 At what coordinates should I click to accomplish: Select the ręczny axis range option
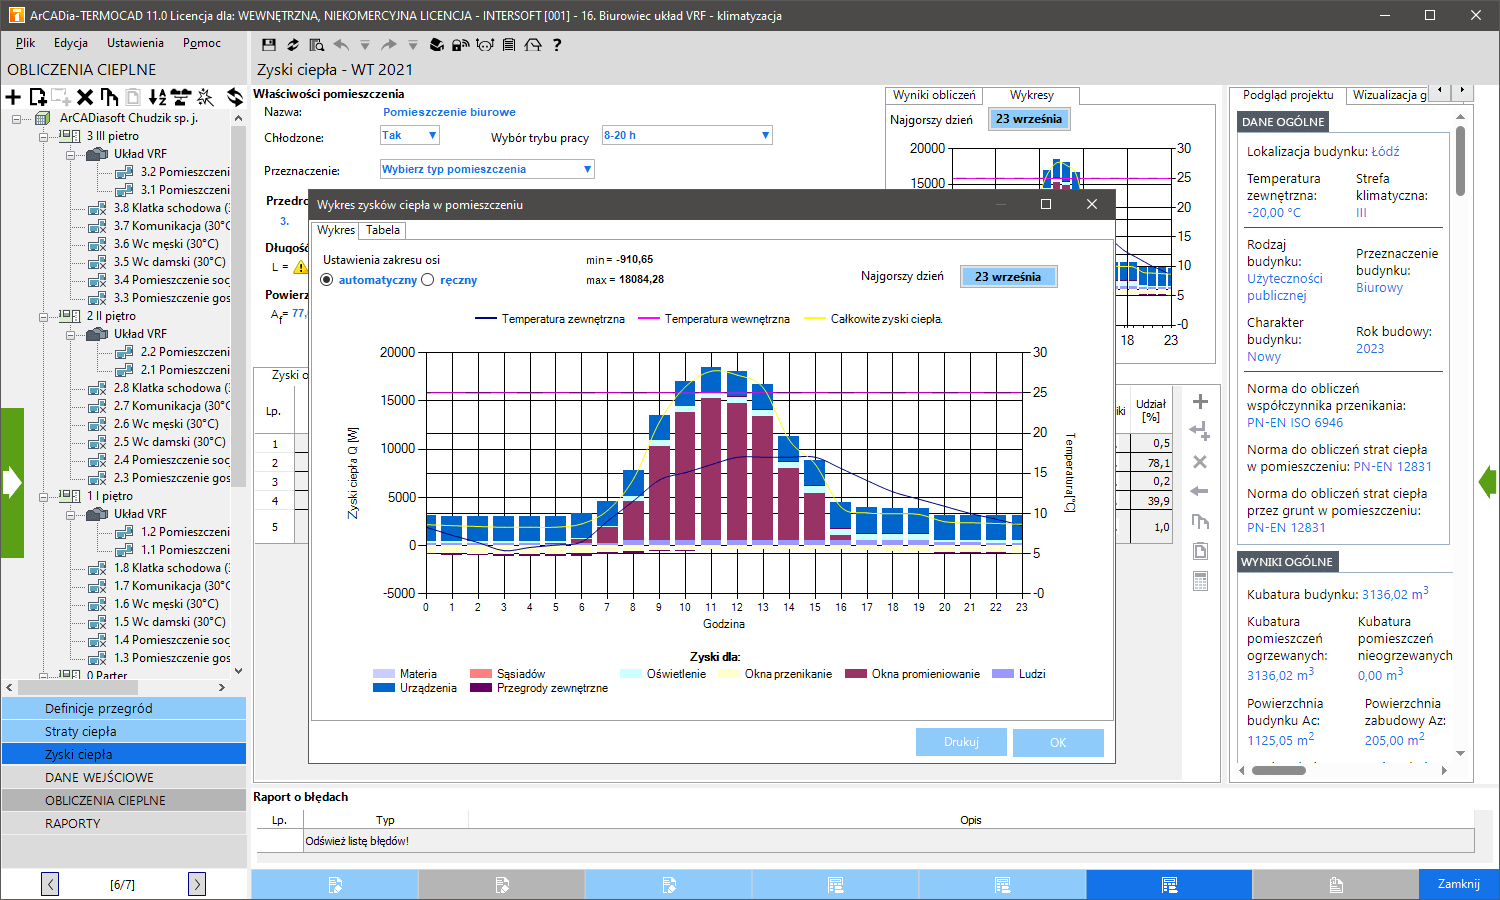point(428,280)
